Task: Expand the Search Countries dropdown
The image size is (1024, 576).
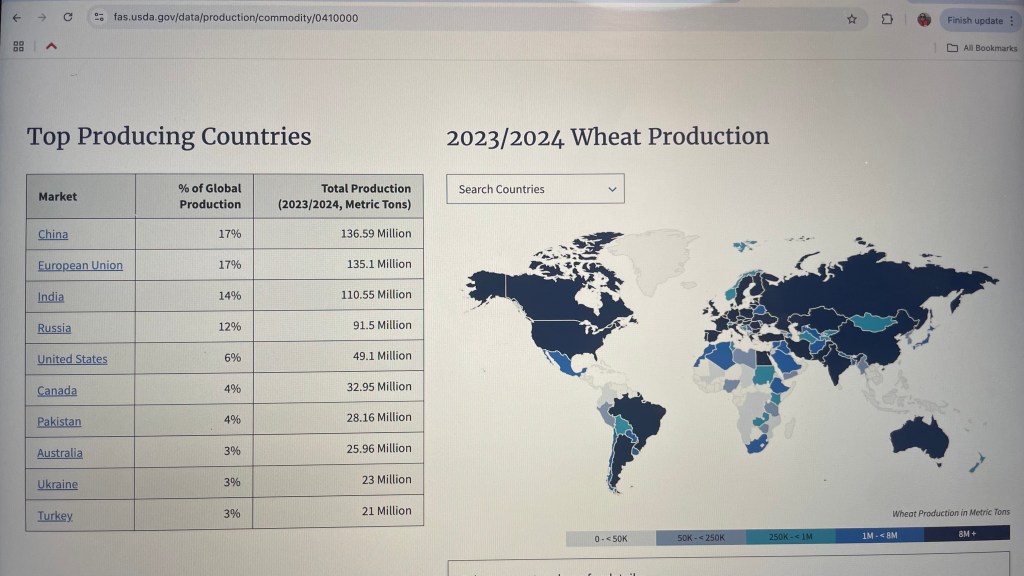Action: pos(535,189)
